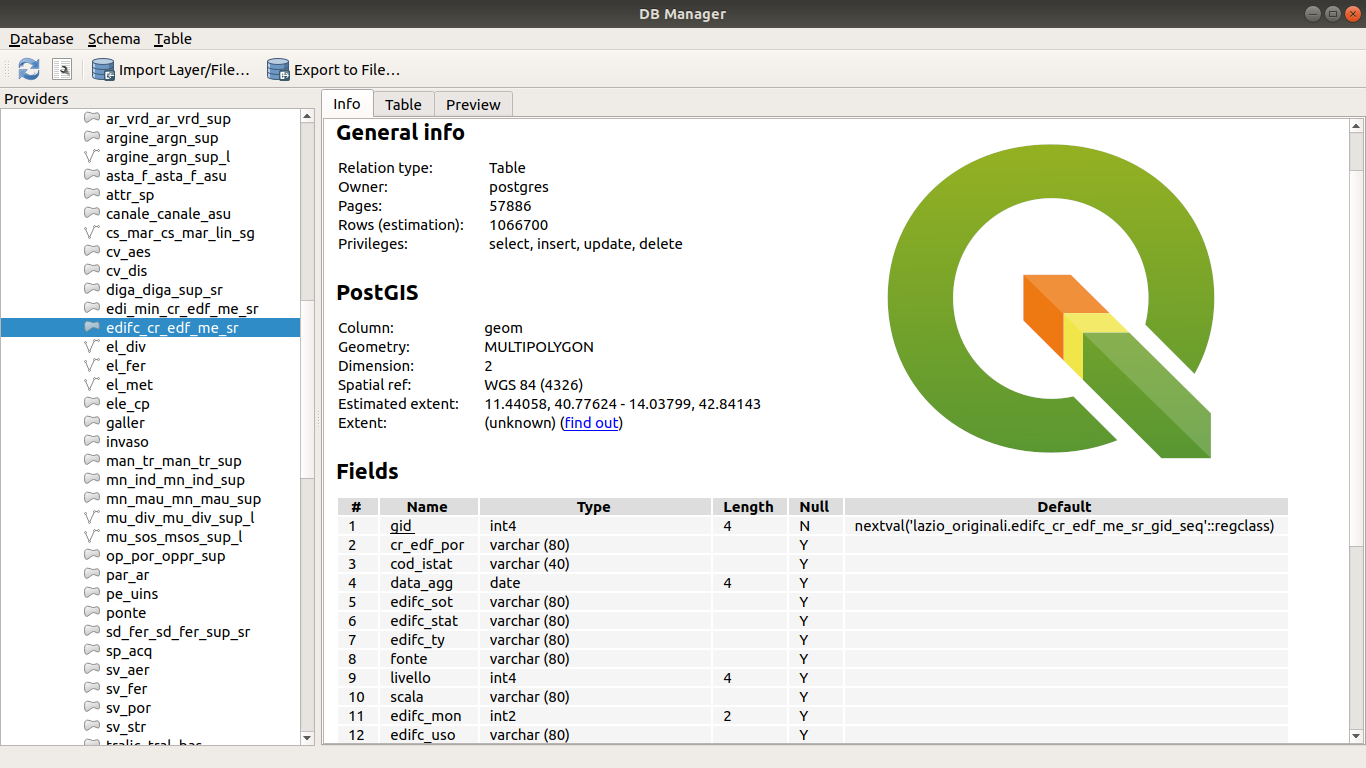Click polygon icon beside ponte table
The image size is (1366, 768).
coord(92,613)
